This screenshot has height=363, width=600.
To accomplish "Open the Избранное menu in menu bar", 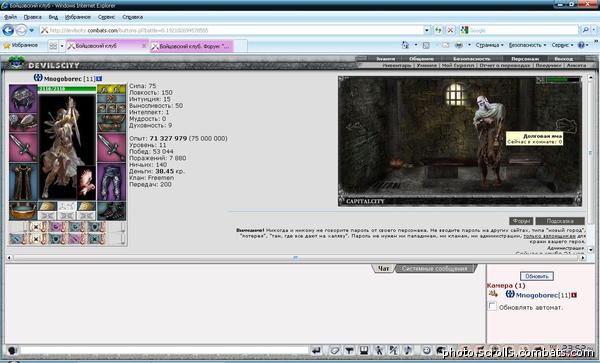I will coord(78,17).
